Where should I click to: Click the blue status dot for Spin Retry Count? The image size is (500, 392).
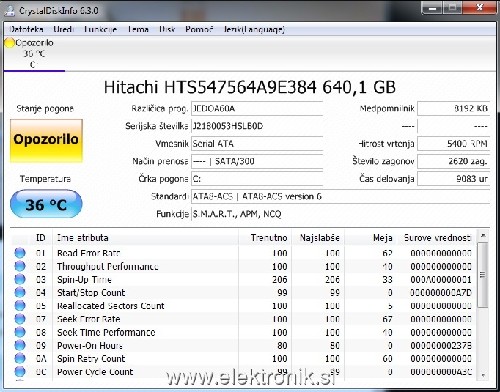(x=20, y=358)
